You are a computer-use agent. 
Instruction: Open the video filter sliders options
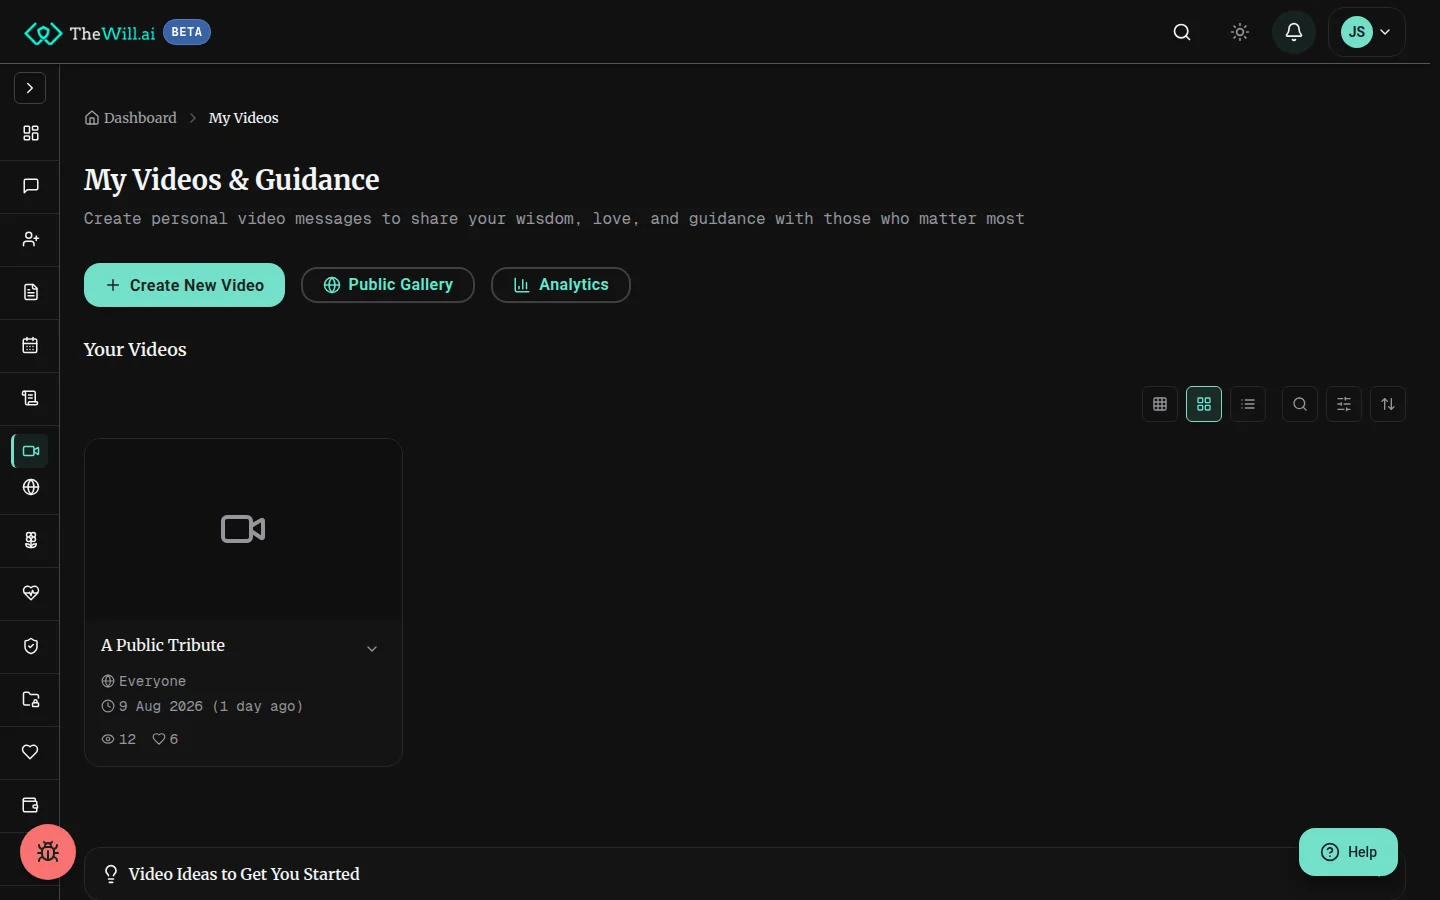(x=1344, y=404)
